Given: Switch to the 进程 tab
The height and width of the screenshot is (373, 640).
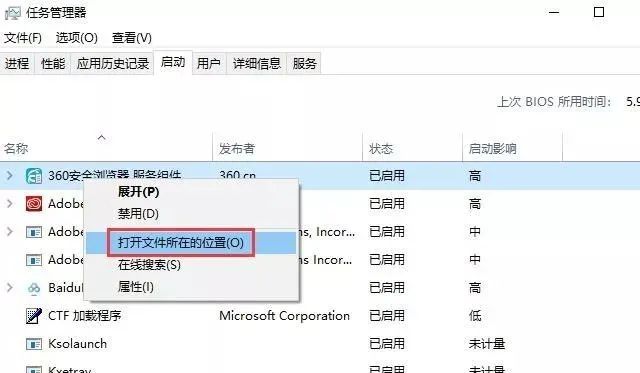Looking at the screenshot, I should tap(17, 64).
